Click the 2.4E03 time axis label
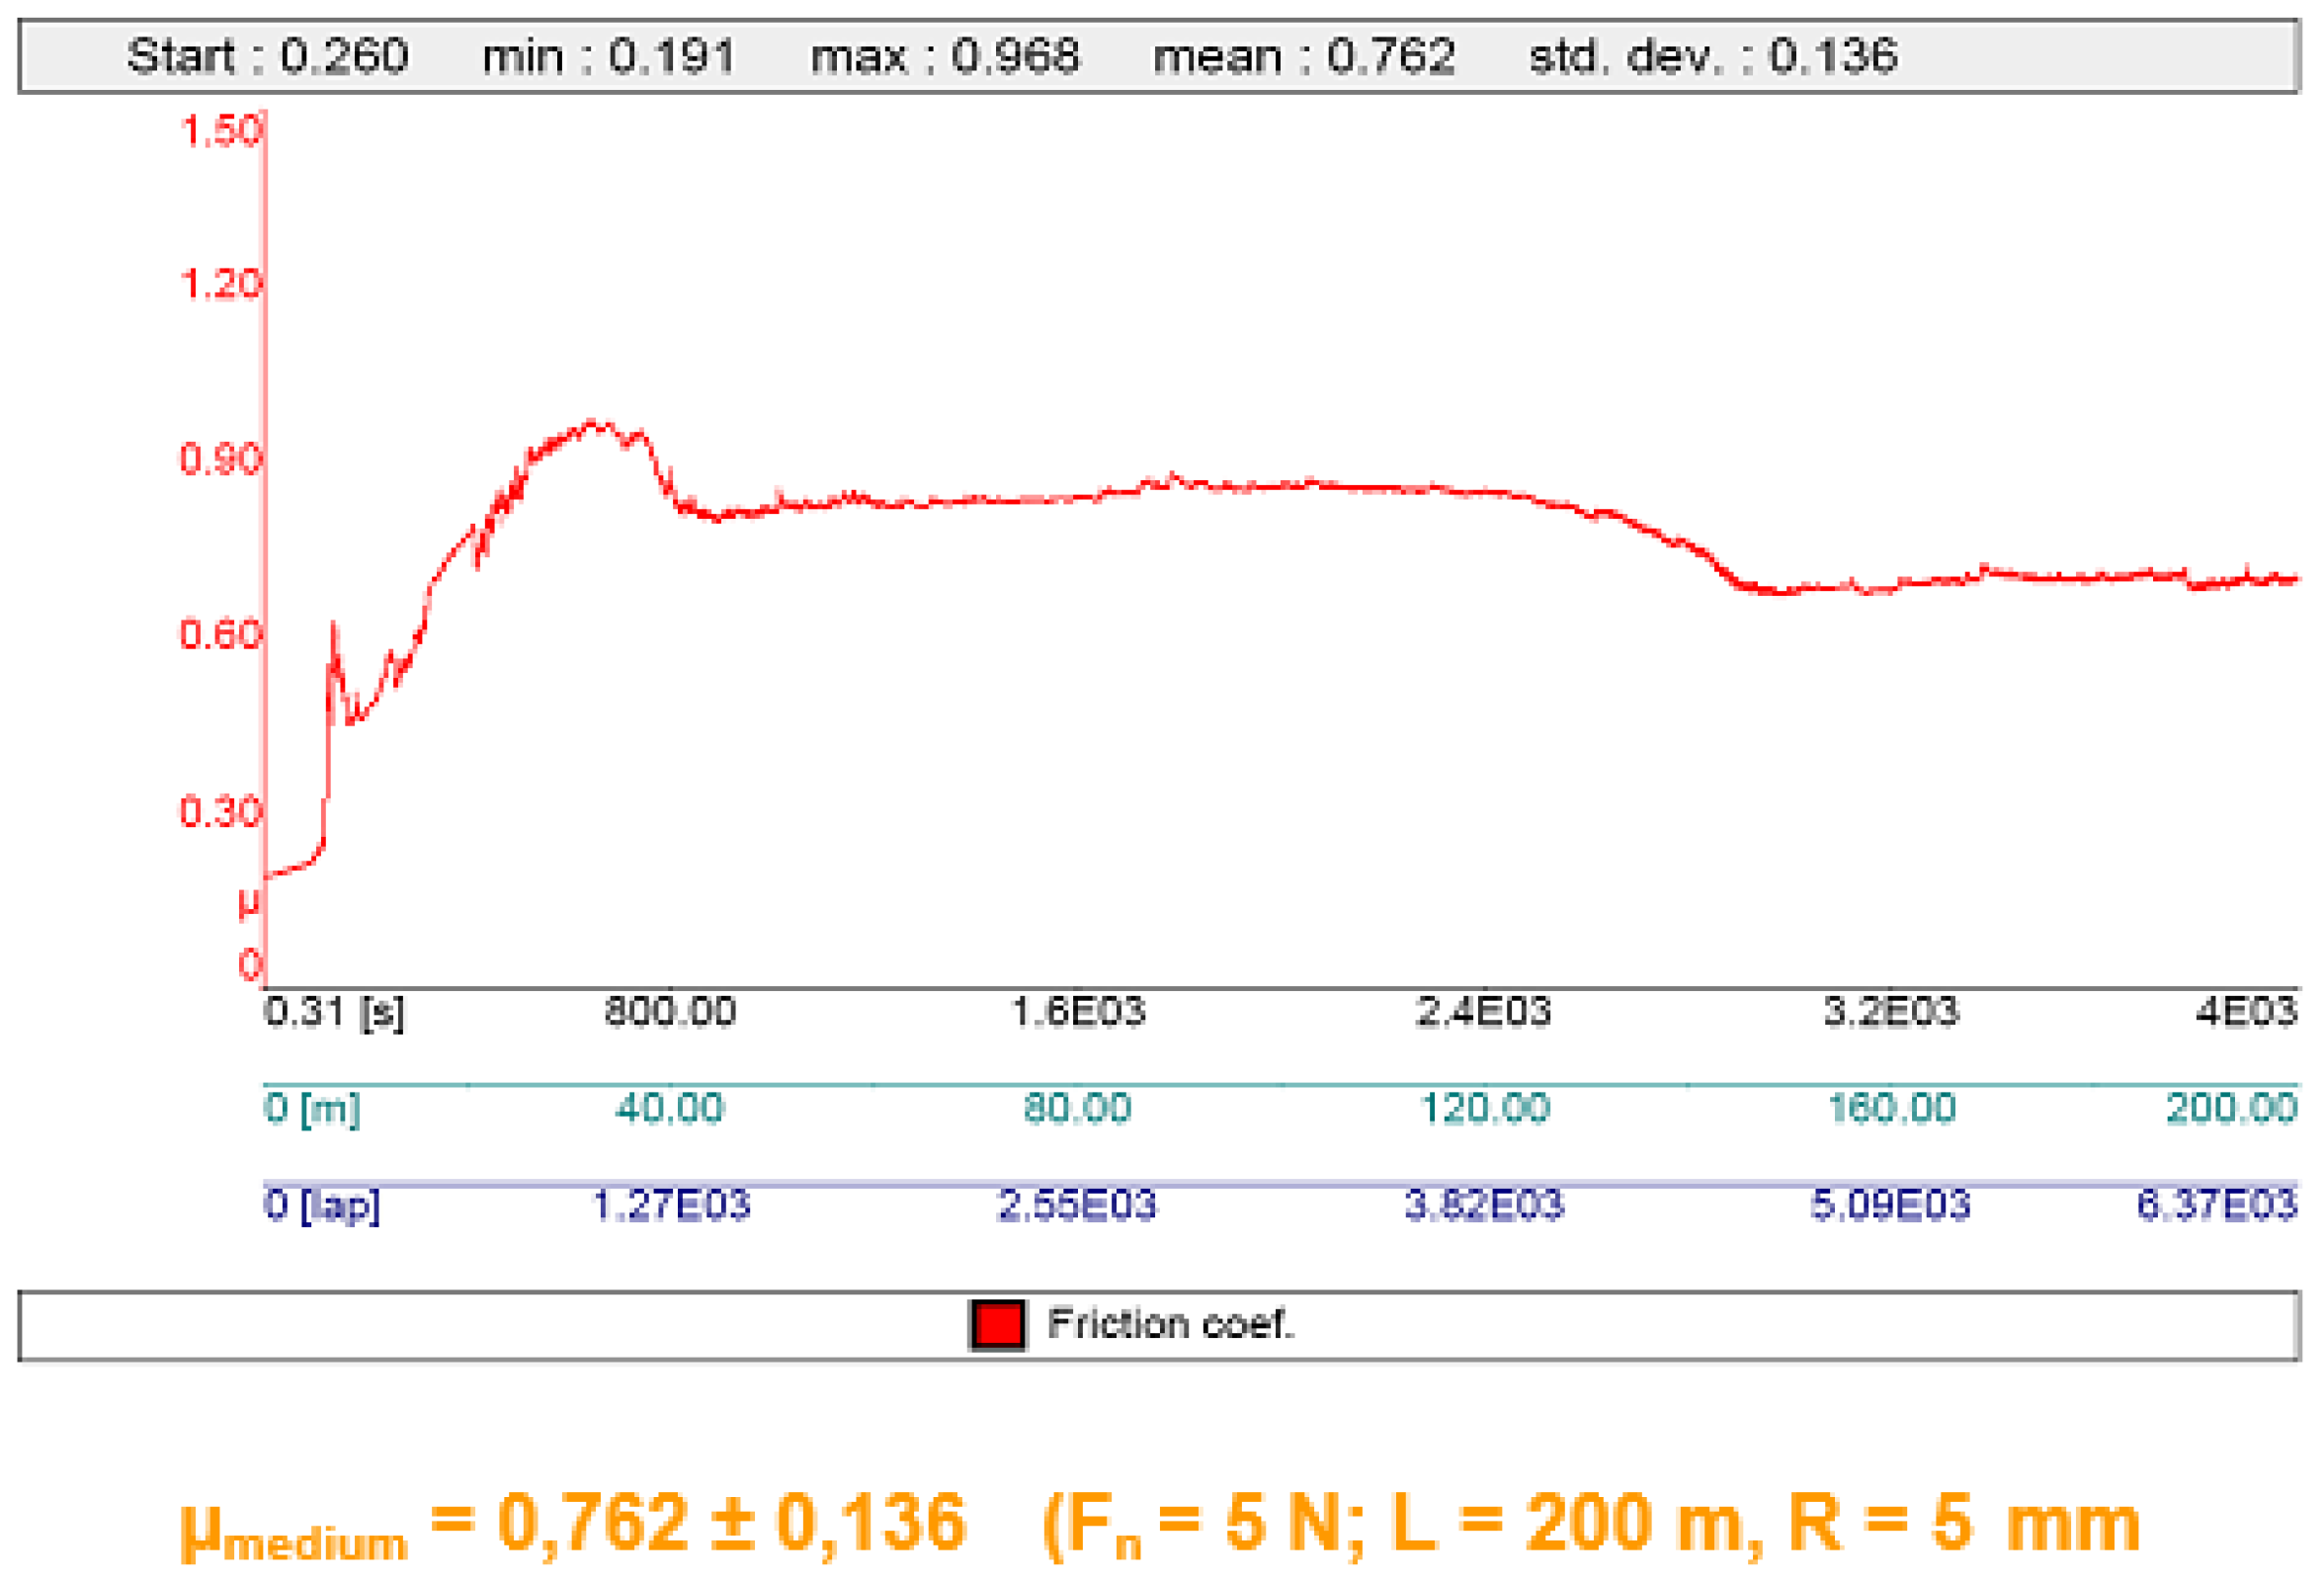The height and width of the screenshot is (1582, 2324). pyautogui.click(x=1483, y=1012)
